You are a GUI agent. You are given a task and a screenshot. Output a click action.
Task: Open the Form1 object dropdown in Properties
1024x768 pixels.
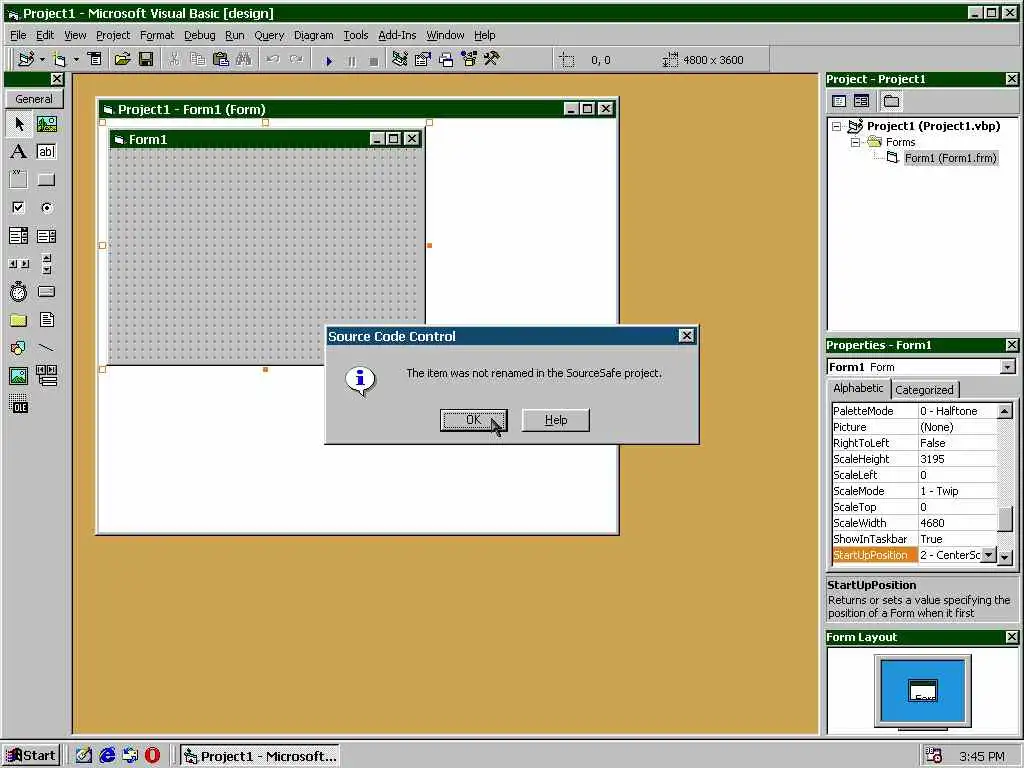[1008, 367]
